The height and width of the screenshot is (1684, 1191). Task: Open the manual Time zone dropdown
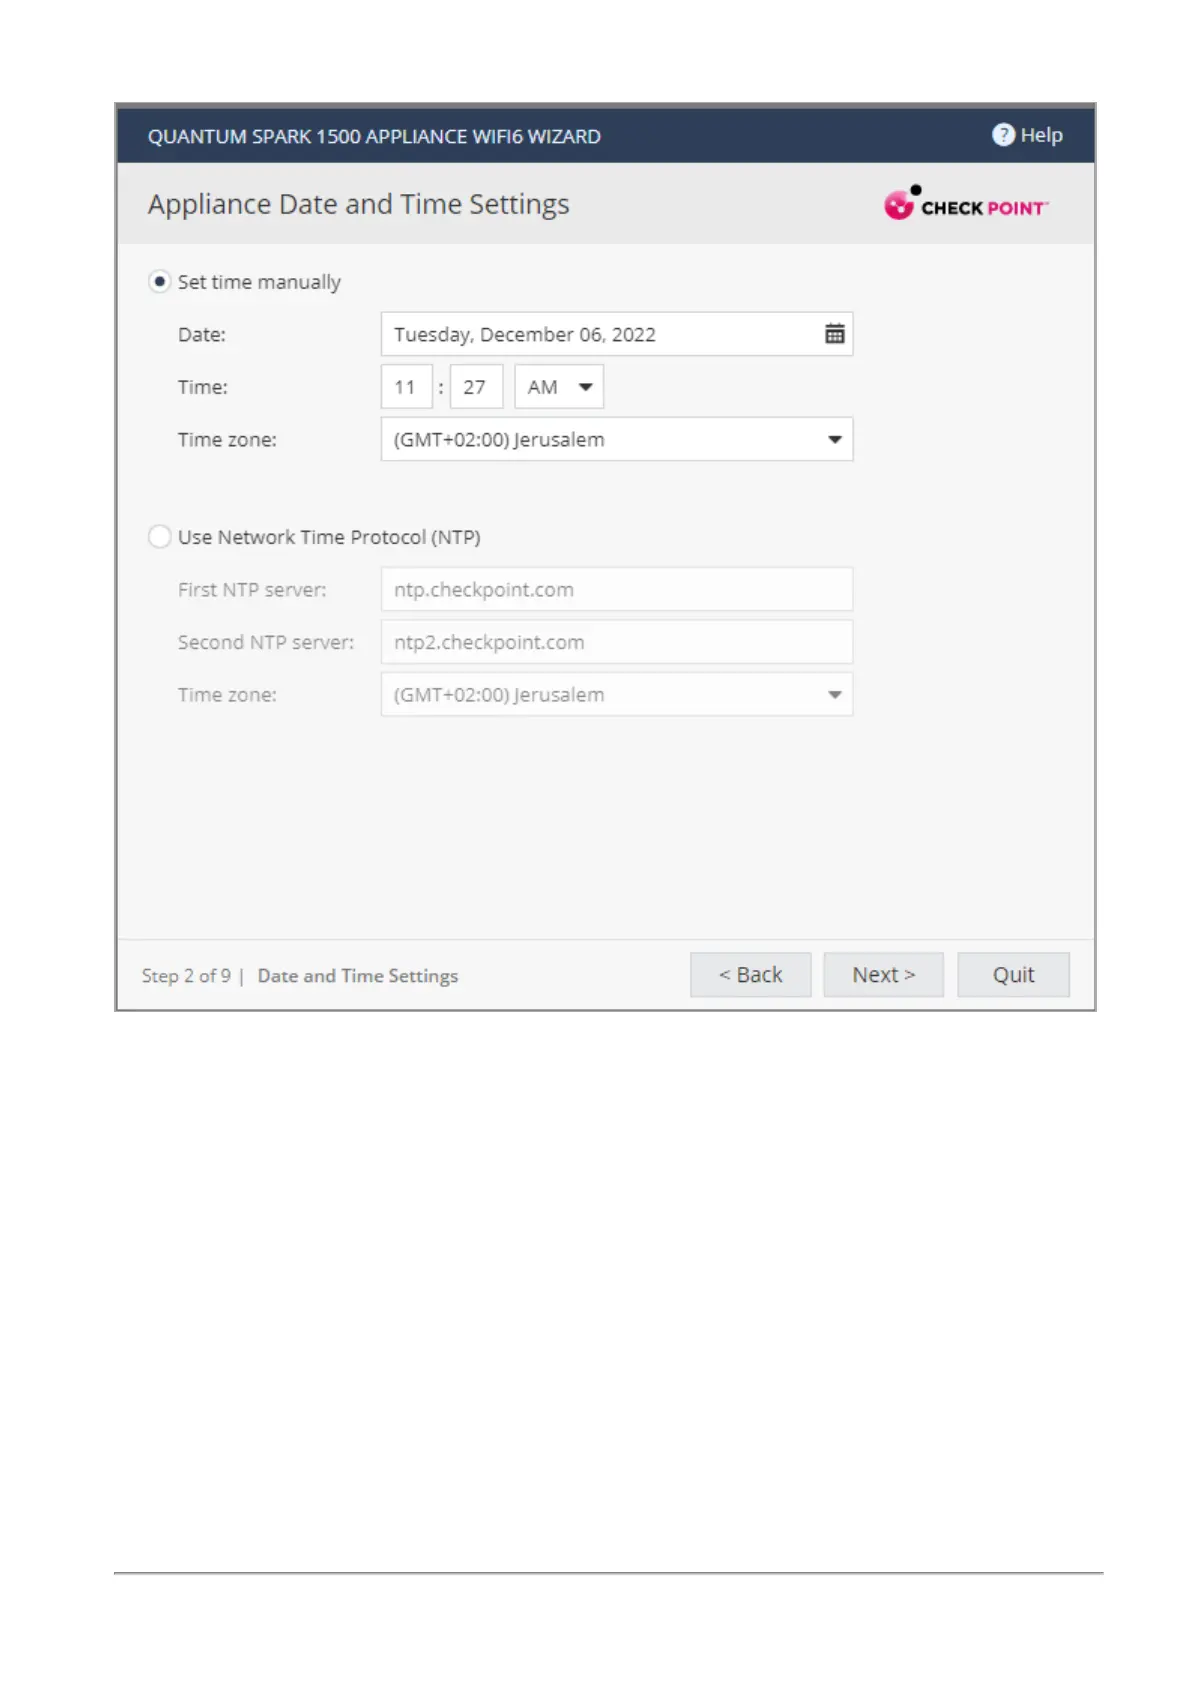point(617,439)
